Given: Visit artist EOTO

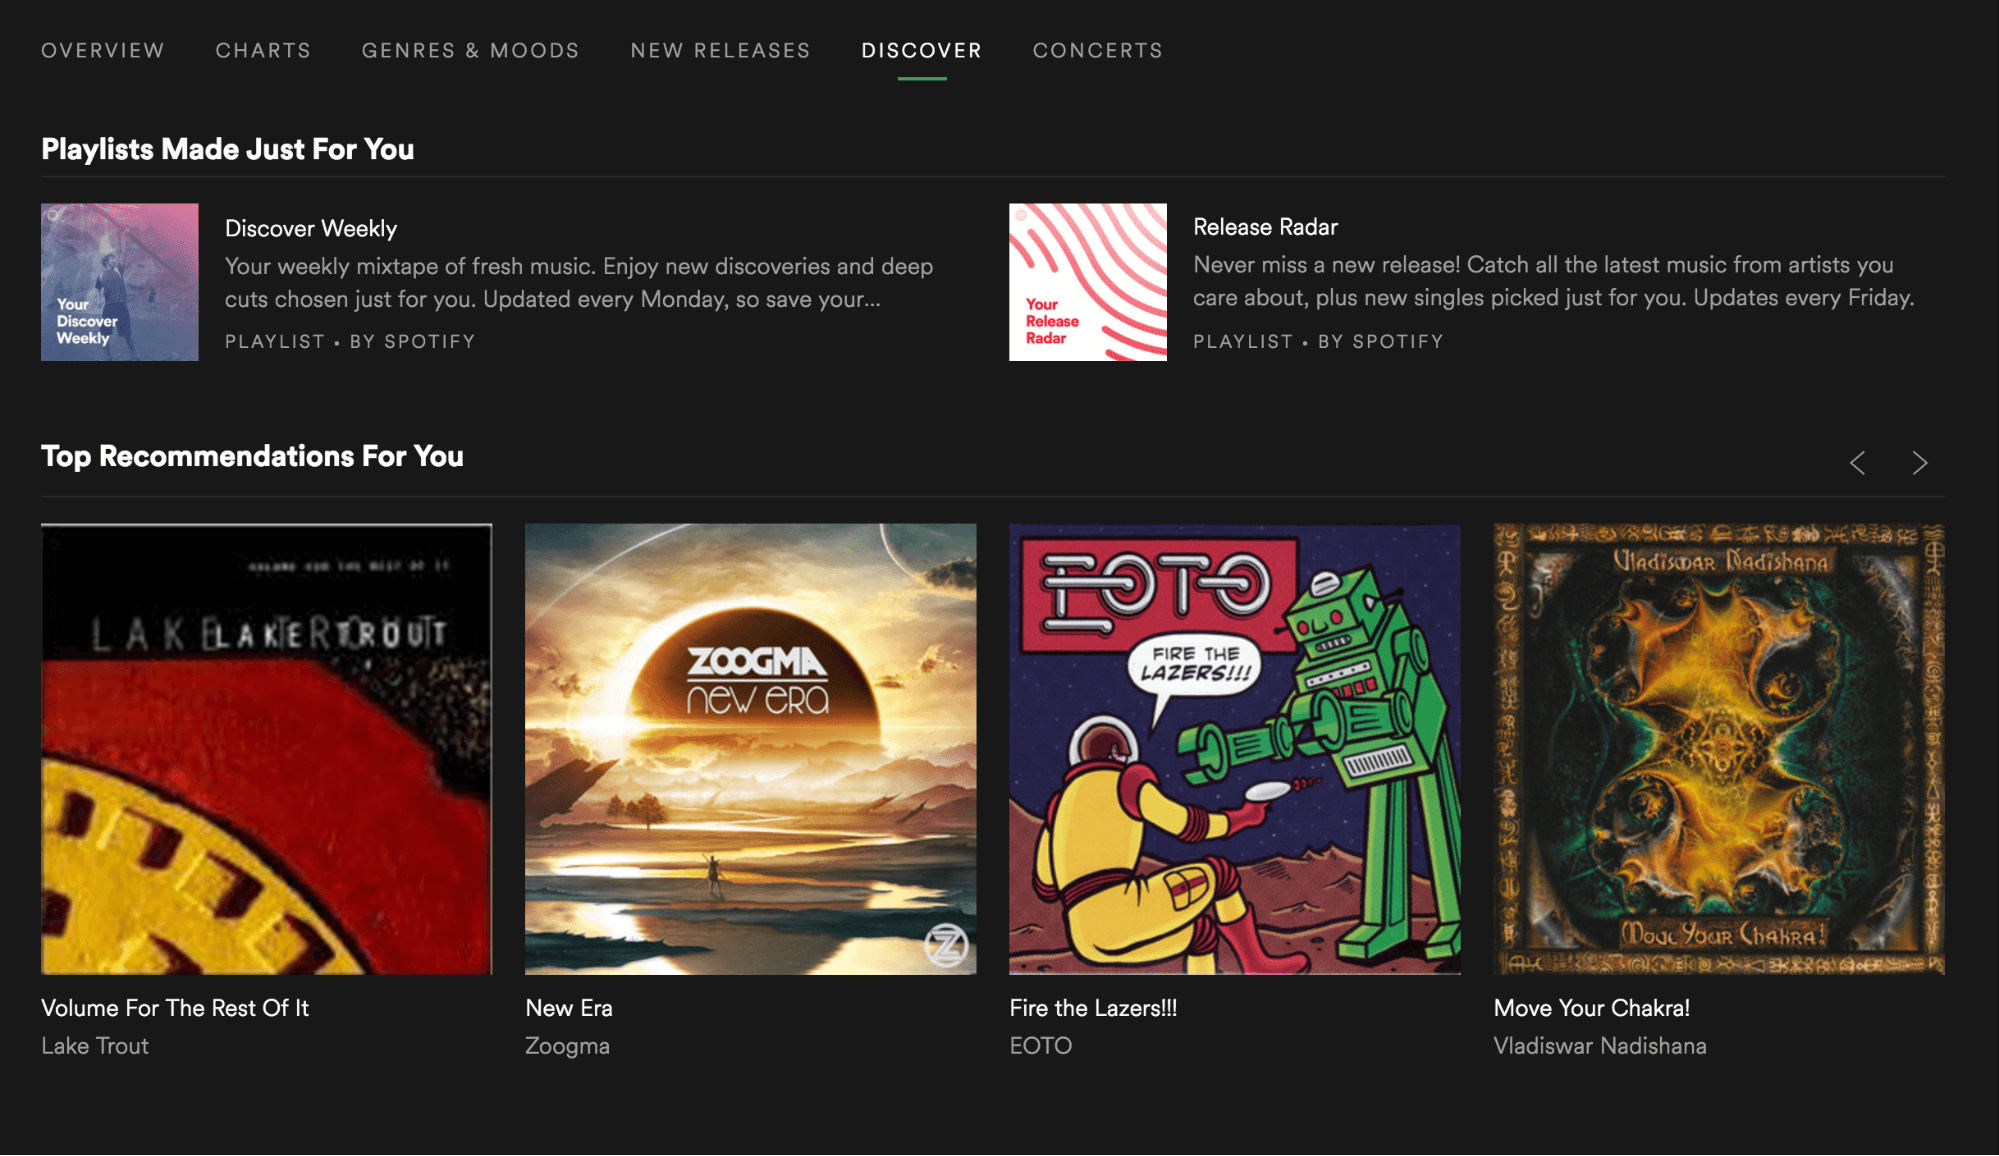Looking at the screenshot, I should 1040,1046.
